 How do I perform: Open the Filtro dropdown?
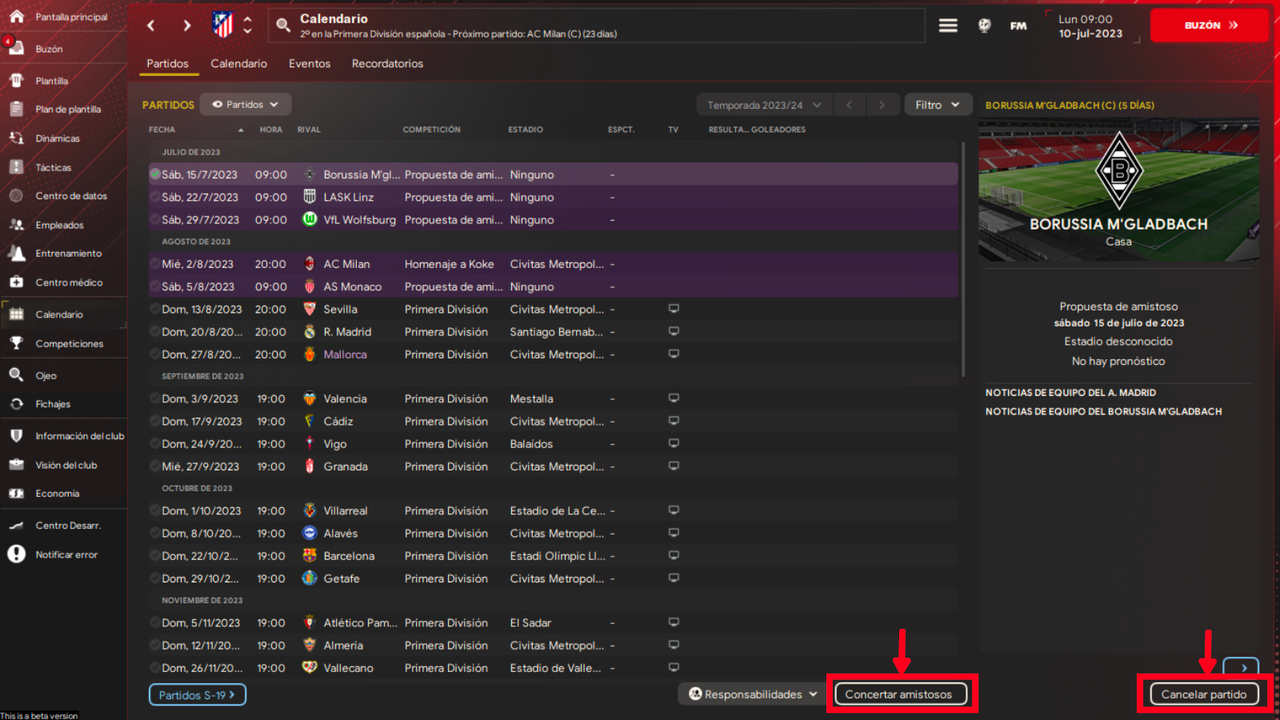click(x=938, y=105)
